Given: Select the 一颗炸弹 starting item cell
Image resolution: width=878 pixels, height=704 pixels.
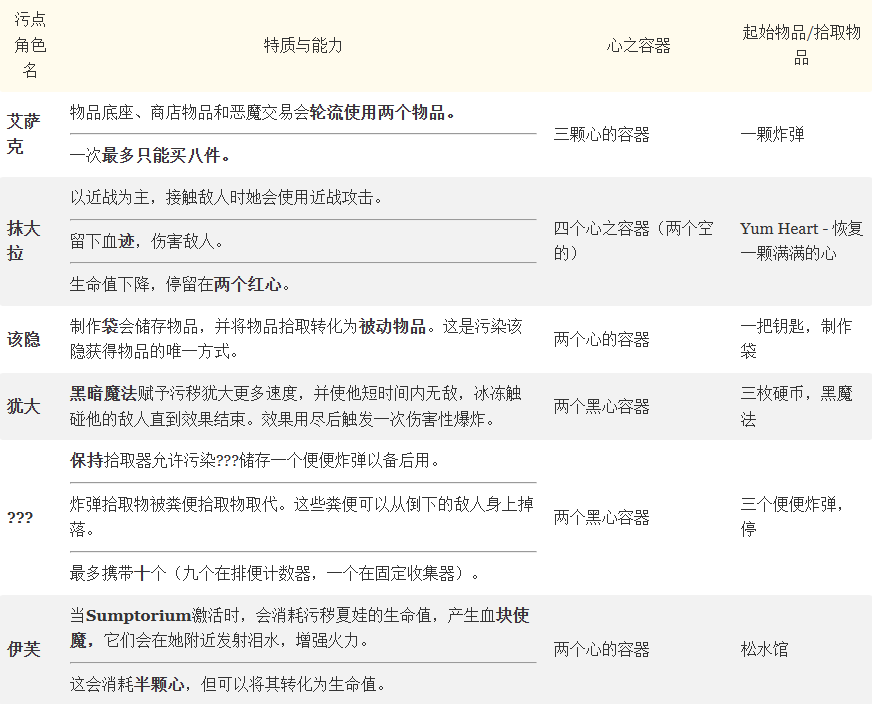Looking at the screenshot, I should pyautogui.click(x=772, y=134).
